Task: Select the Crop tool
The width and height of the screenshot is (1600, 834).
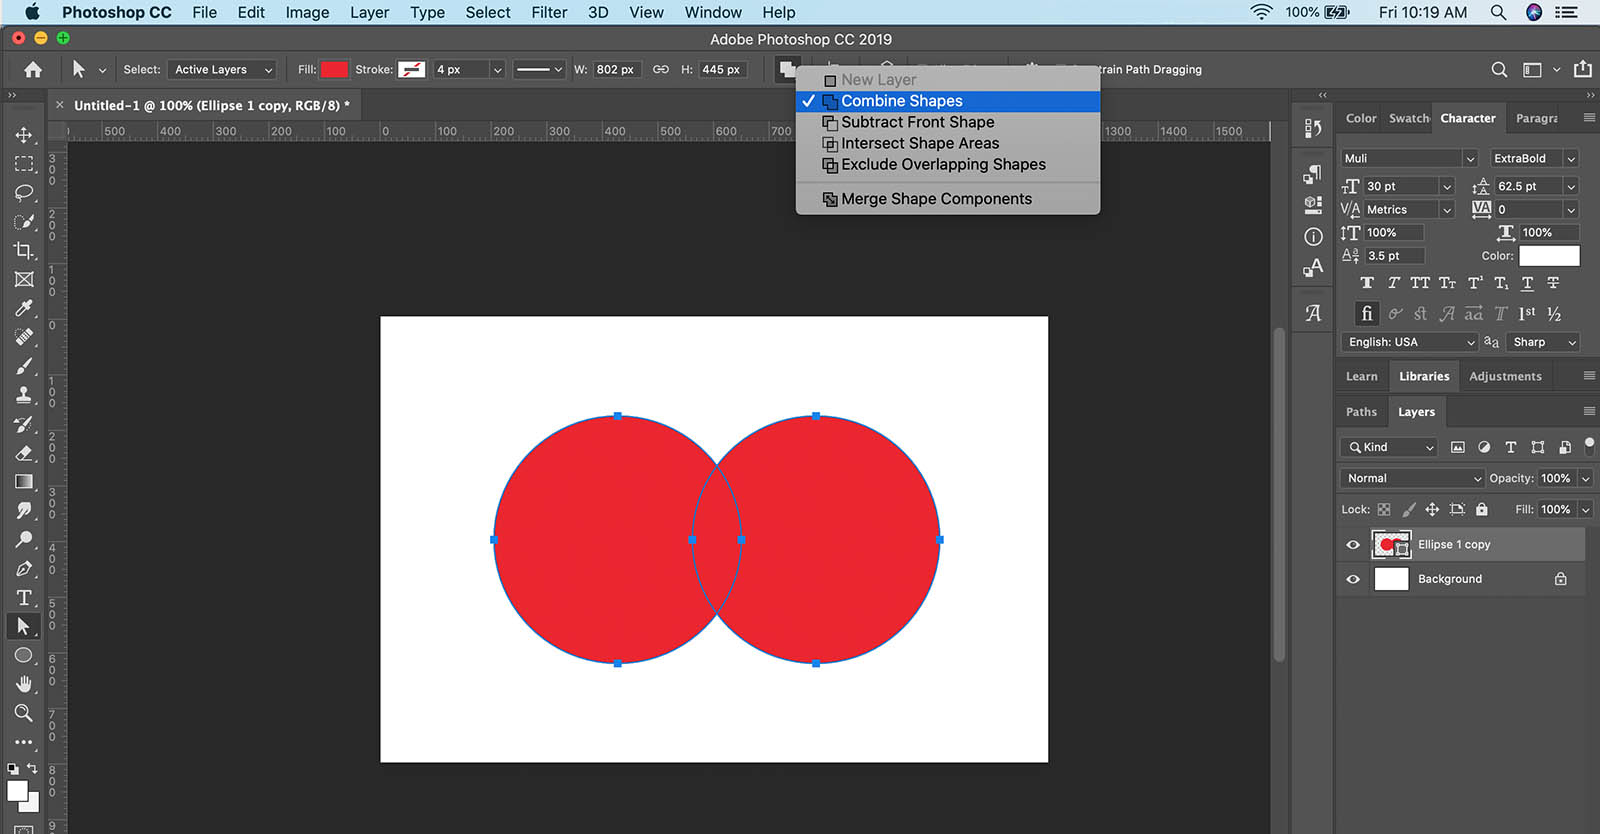Action: tap(24, 250)
